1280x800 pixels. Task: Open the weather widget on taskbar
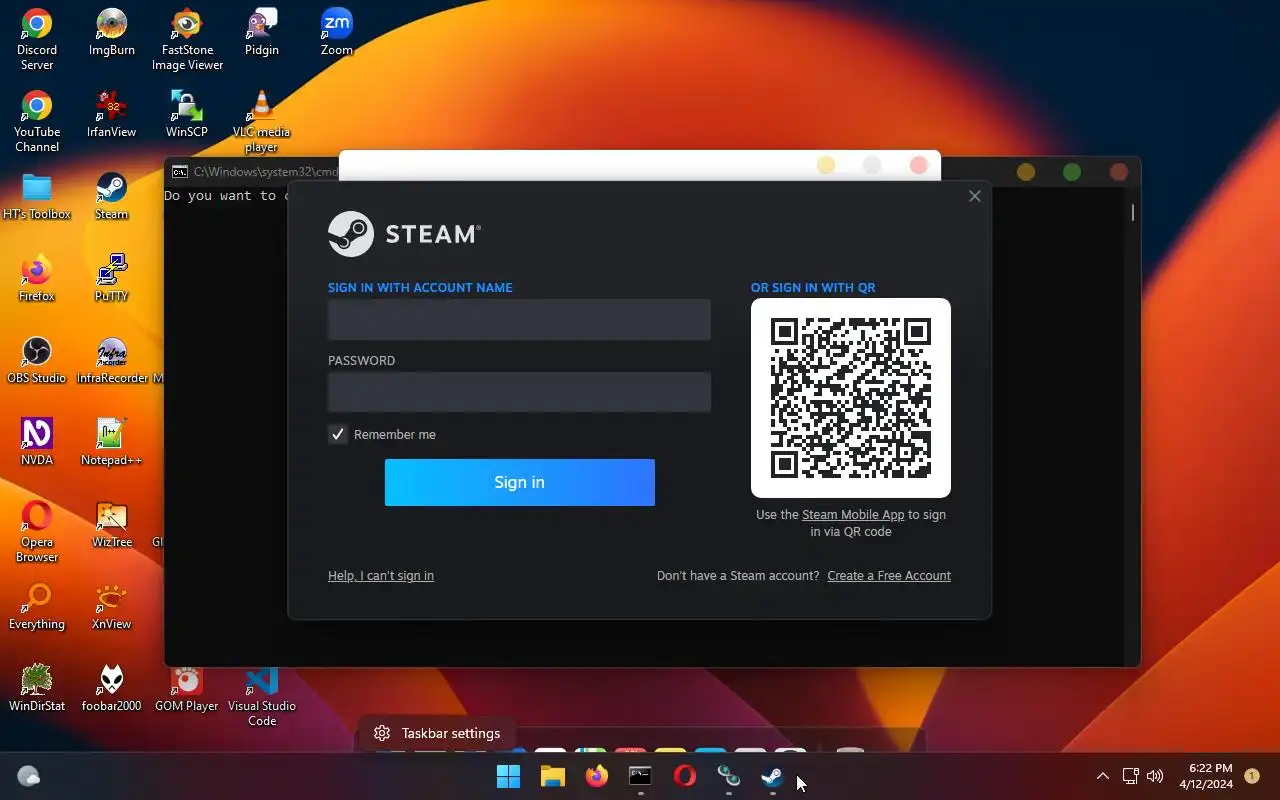[28, 776]
